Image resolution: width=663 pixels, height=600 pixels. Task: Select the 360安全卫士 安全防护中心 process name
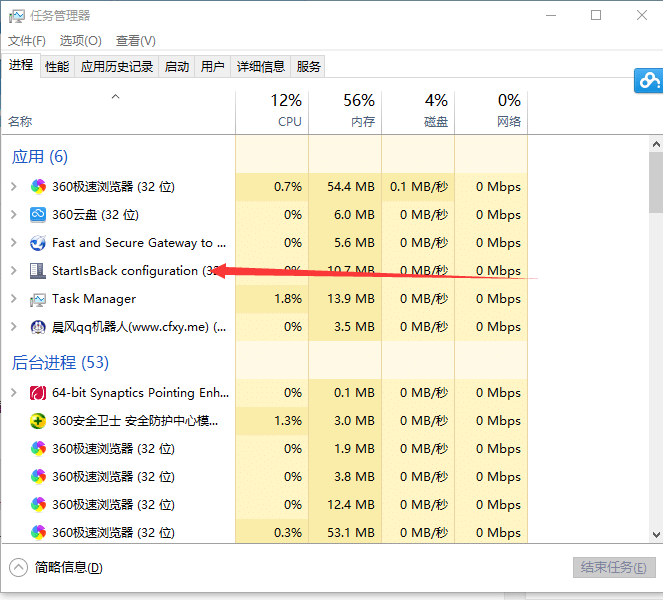(x=135, y=421)
